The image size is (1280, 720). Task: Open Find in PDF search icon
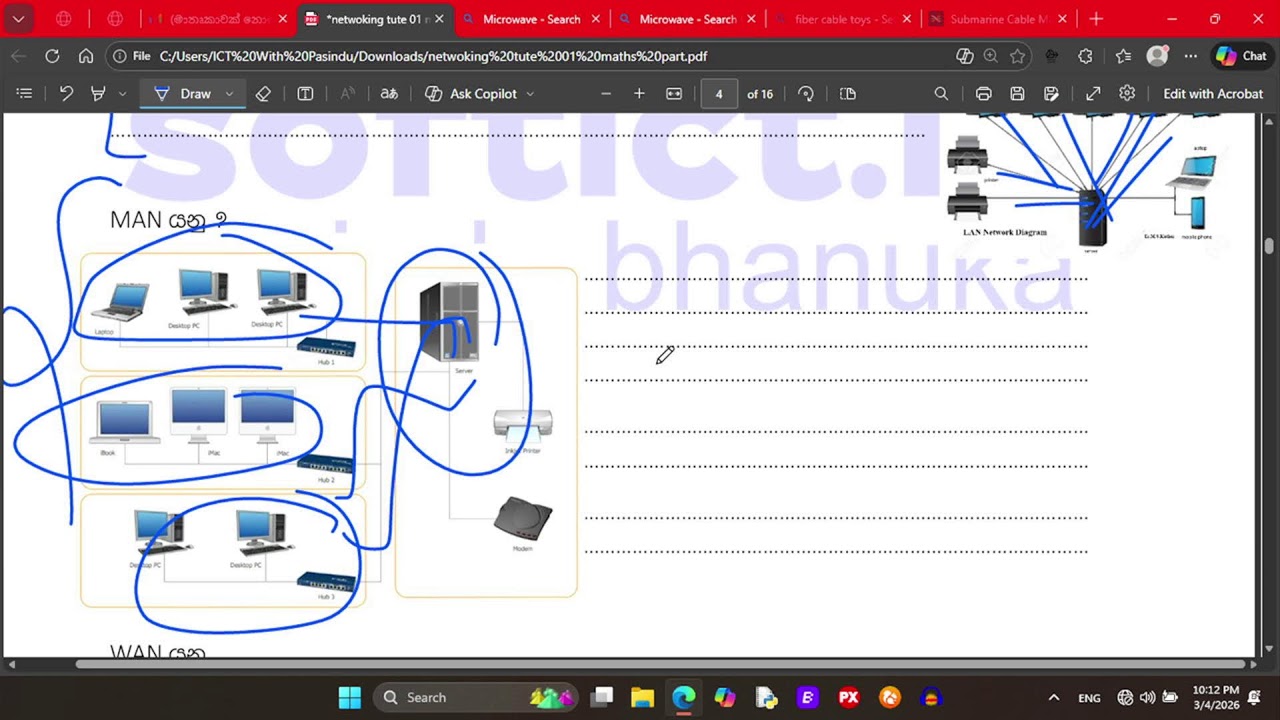pos(941,93)
